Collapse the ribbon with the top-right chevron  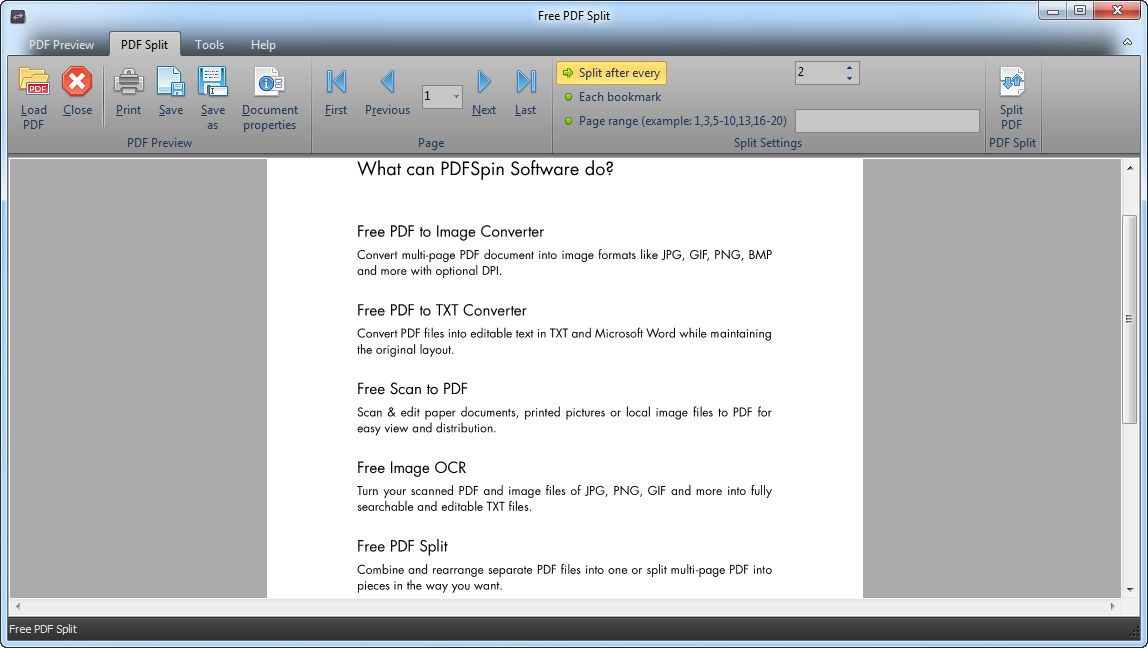1128,42
